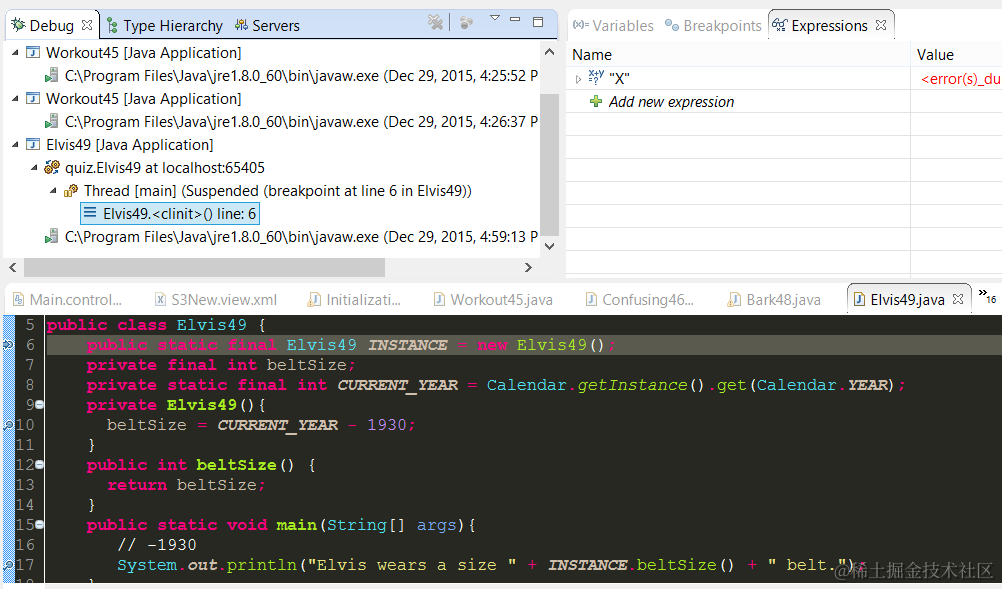Open the Workout45.java editor tab
Image resolution: width=1002 pixels, height=589 pixels.
coord(493,300)
